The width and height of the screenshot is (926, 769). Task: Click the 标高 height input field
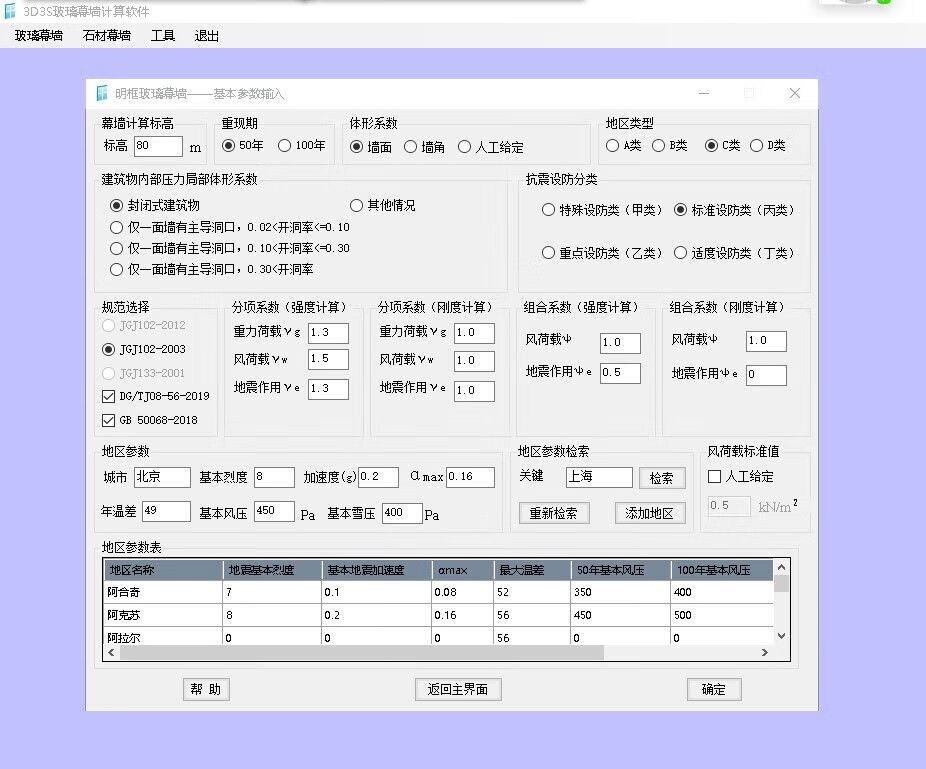click(158, 147)
